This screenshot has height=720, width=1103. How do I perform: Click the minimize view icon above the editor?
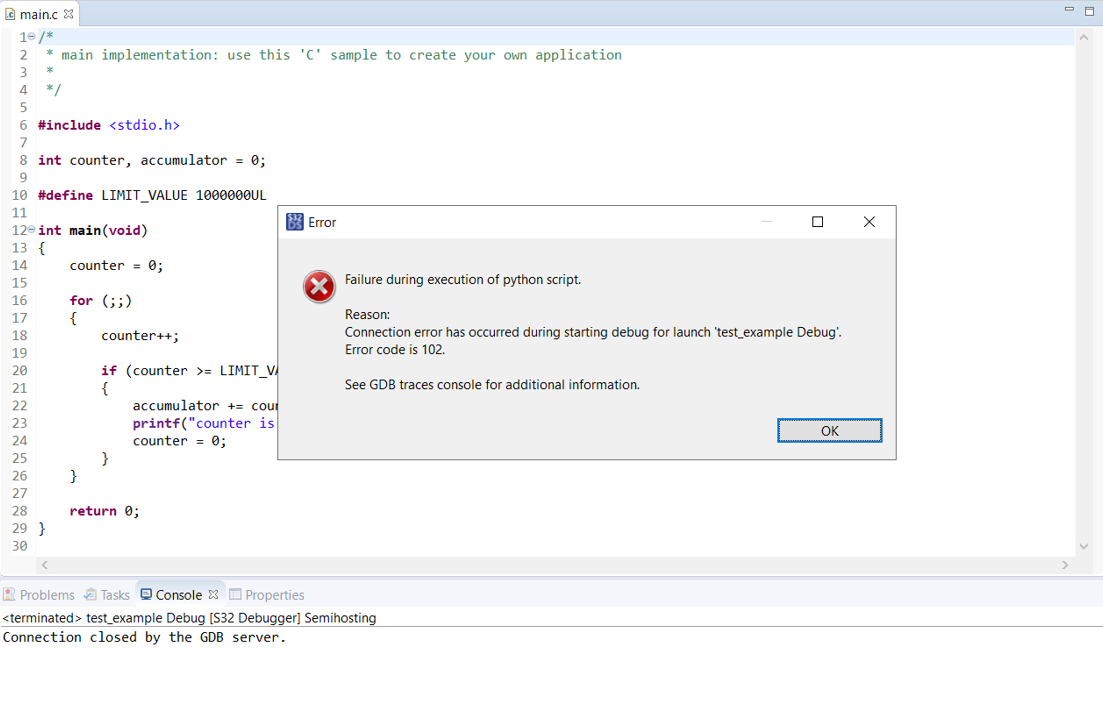coord(1069,10)
